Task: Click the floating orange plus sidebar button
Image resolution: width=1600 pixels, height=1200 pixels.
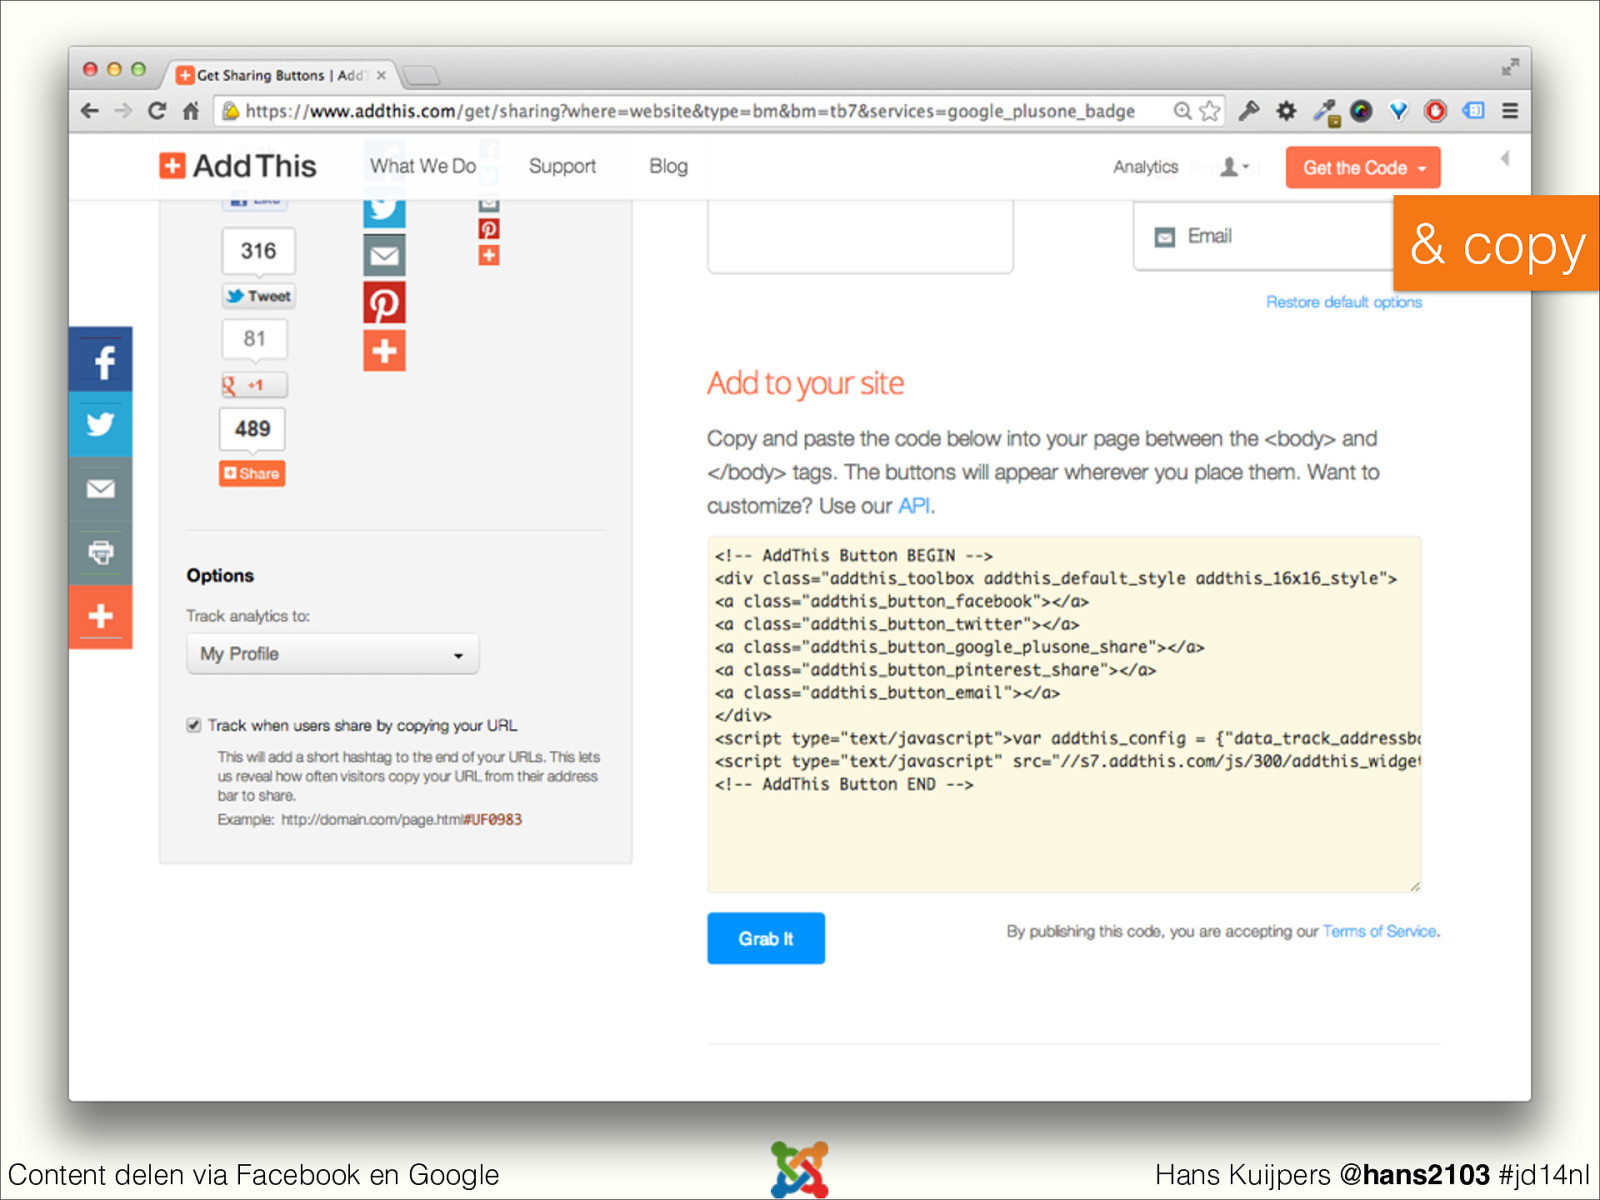Action: point(101,617)
